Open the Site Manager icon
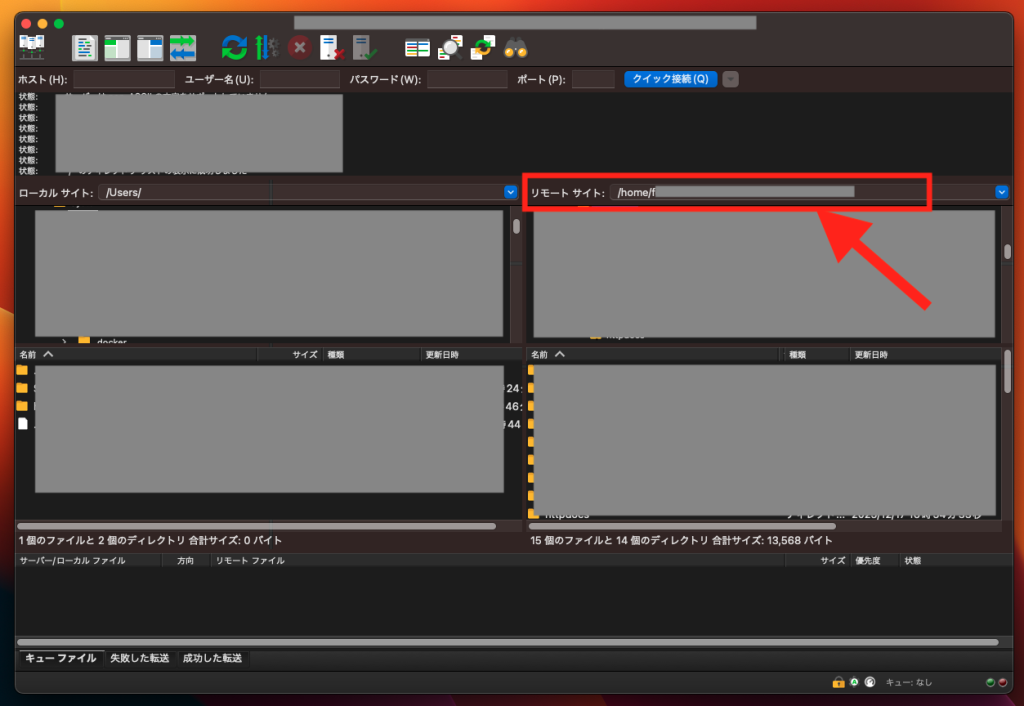Viewport: 1024px width, 706px height. coord(32,47)
